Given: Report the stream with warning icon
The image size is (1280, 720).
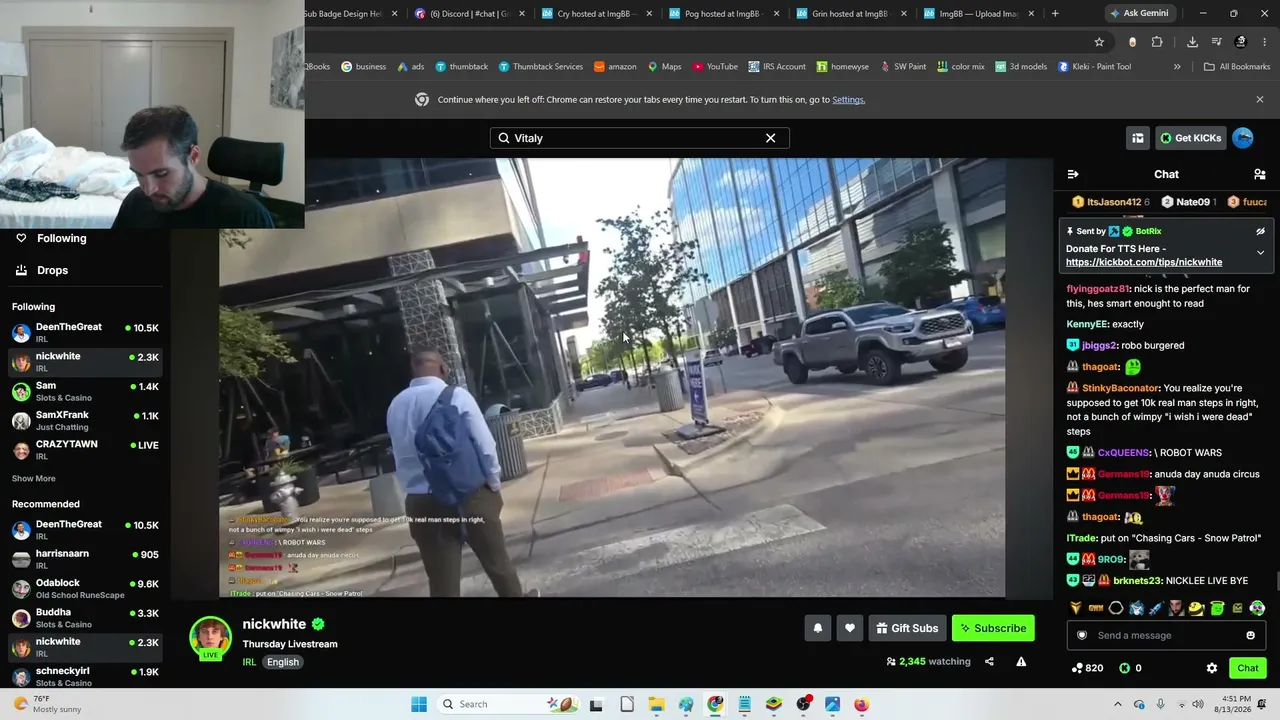Looking at the screenshot, I should (1021, 661).
